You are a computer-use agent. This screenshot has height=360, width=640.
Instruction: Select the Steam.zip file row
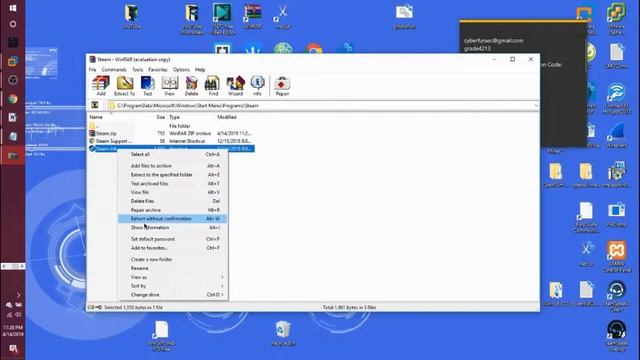pyautogui.click(x=171, y=133)
